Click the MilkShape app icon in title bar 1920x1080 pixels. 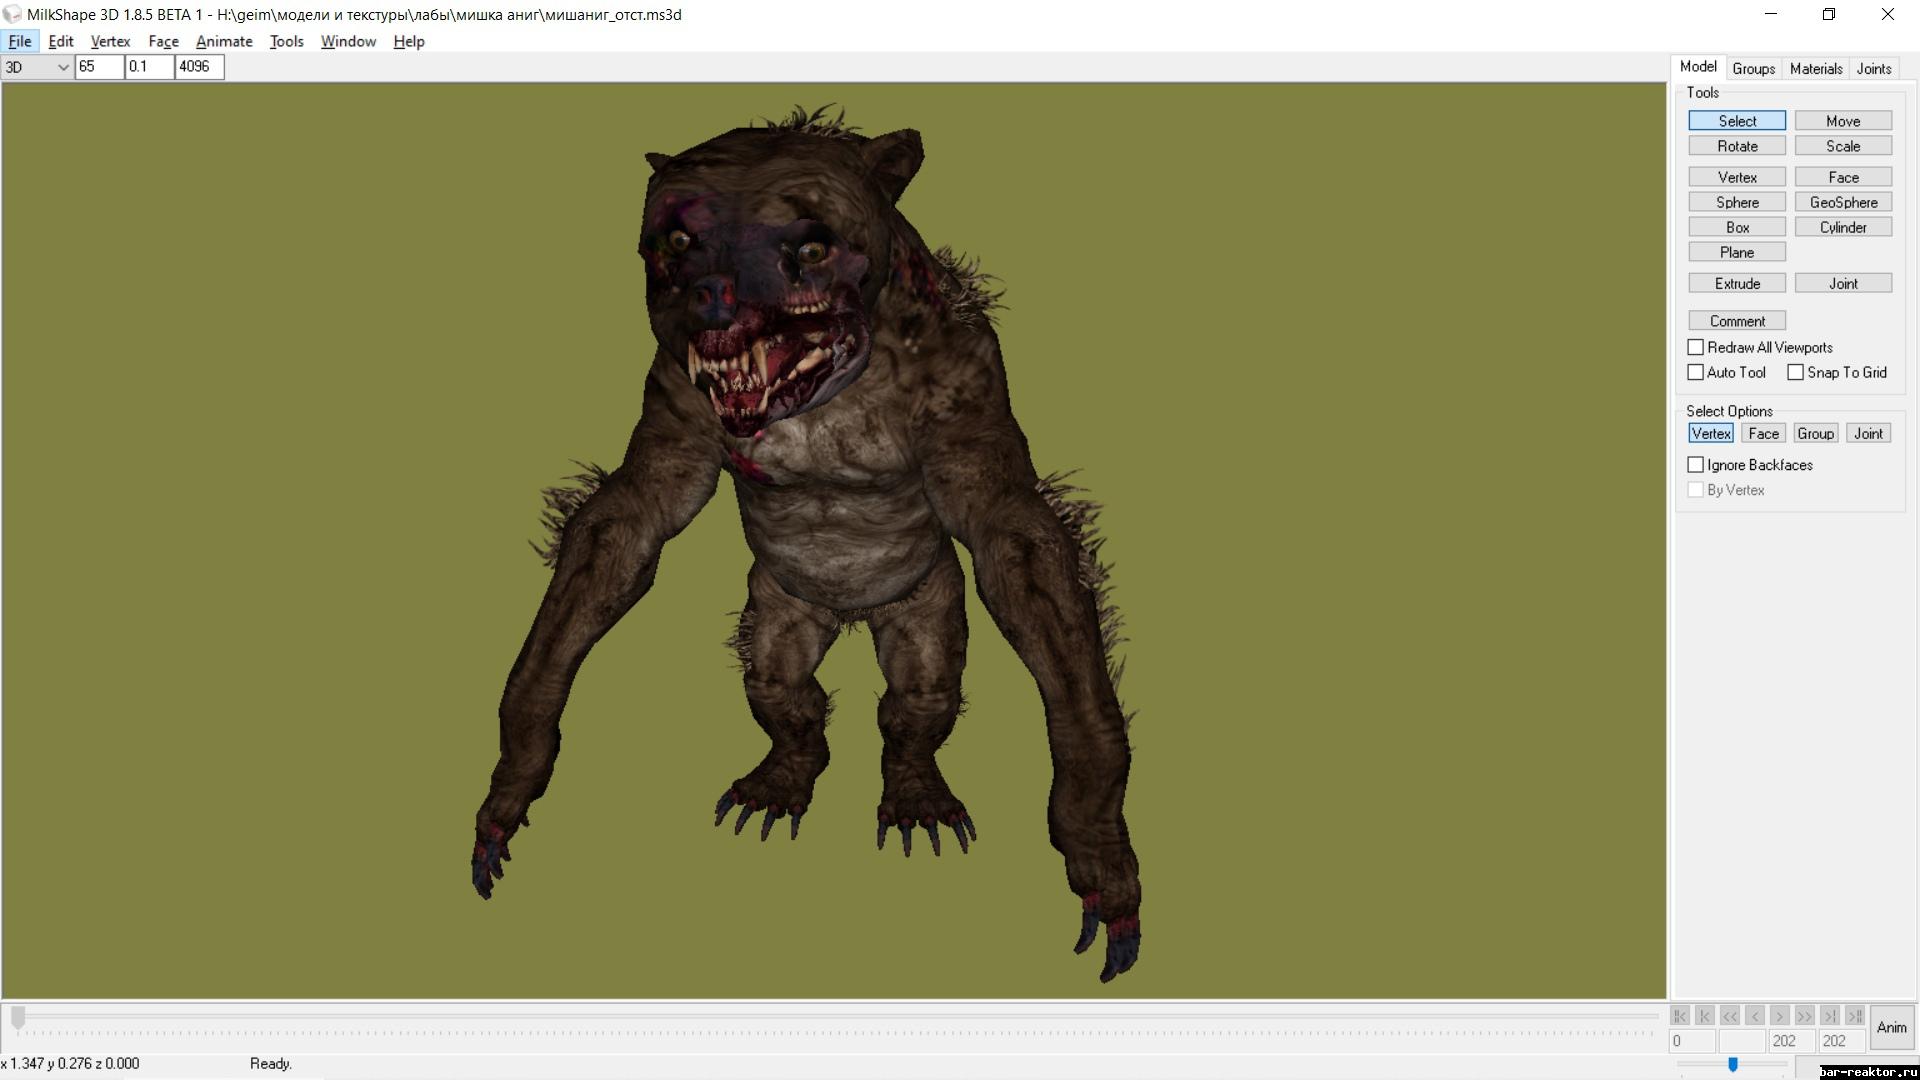(x=12, y=14)
